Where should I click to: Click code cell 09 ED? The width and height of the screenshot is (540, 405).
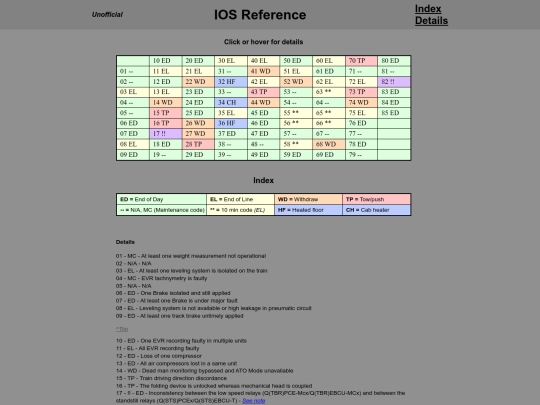click(133, 155)
